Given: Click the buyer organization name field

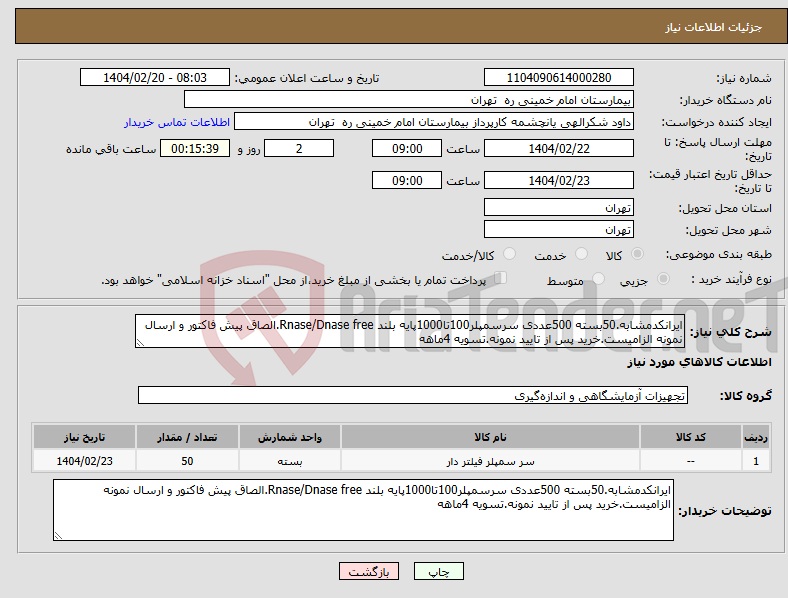Looking at the screenshot, I should pyautogui.click(x=409, y=99).
